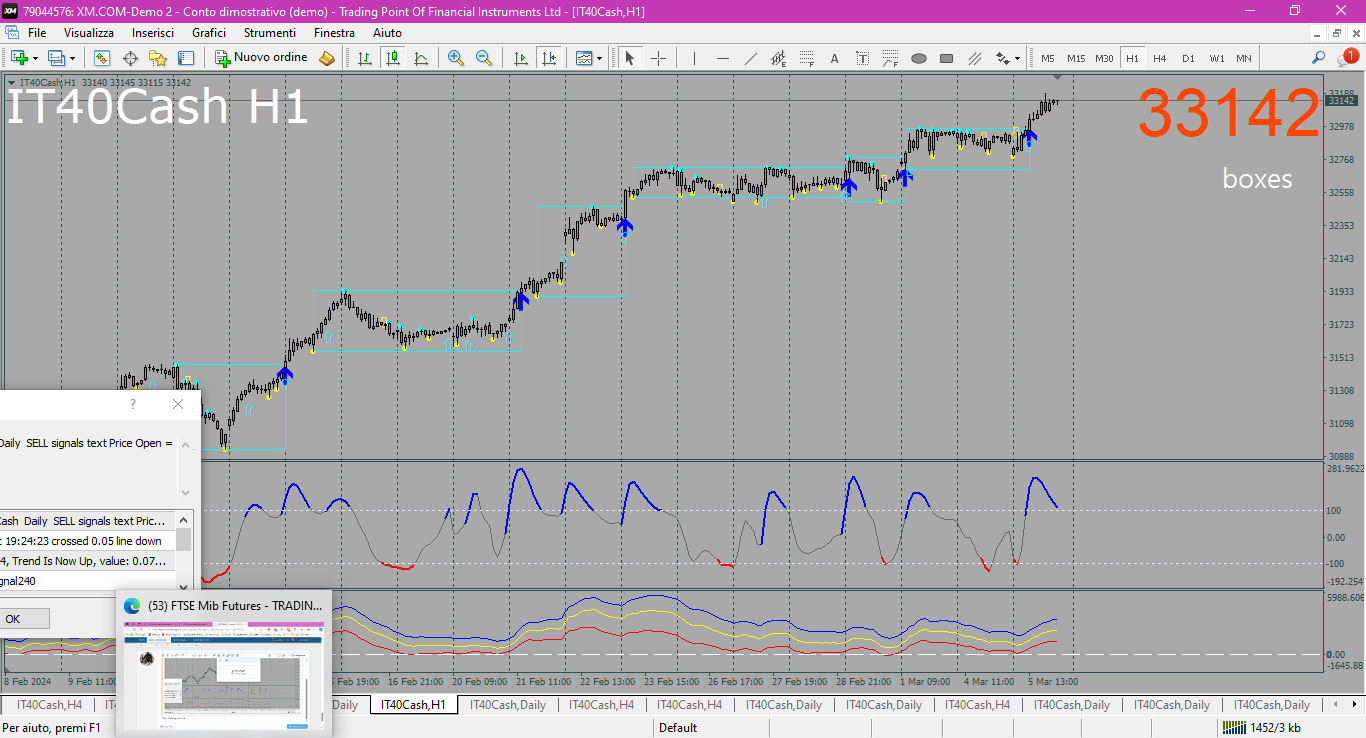Select the ellipse drawing tool
The height and width of the screenshot is (738, 1366).
918,58
